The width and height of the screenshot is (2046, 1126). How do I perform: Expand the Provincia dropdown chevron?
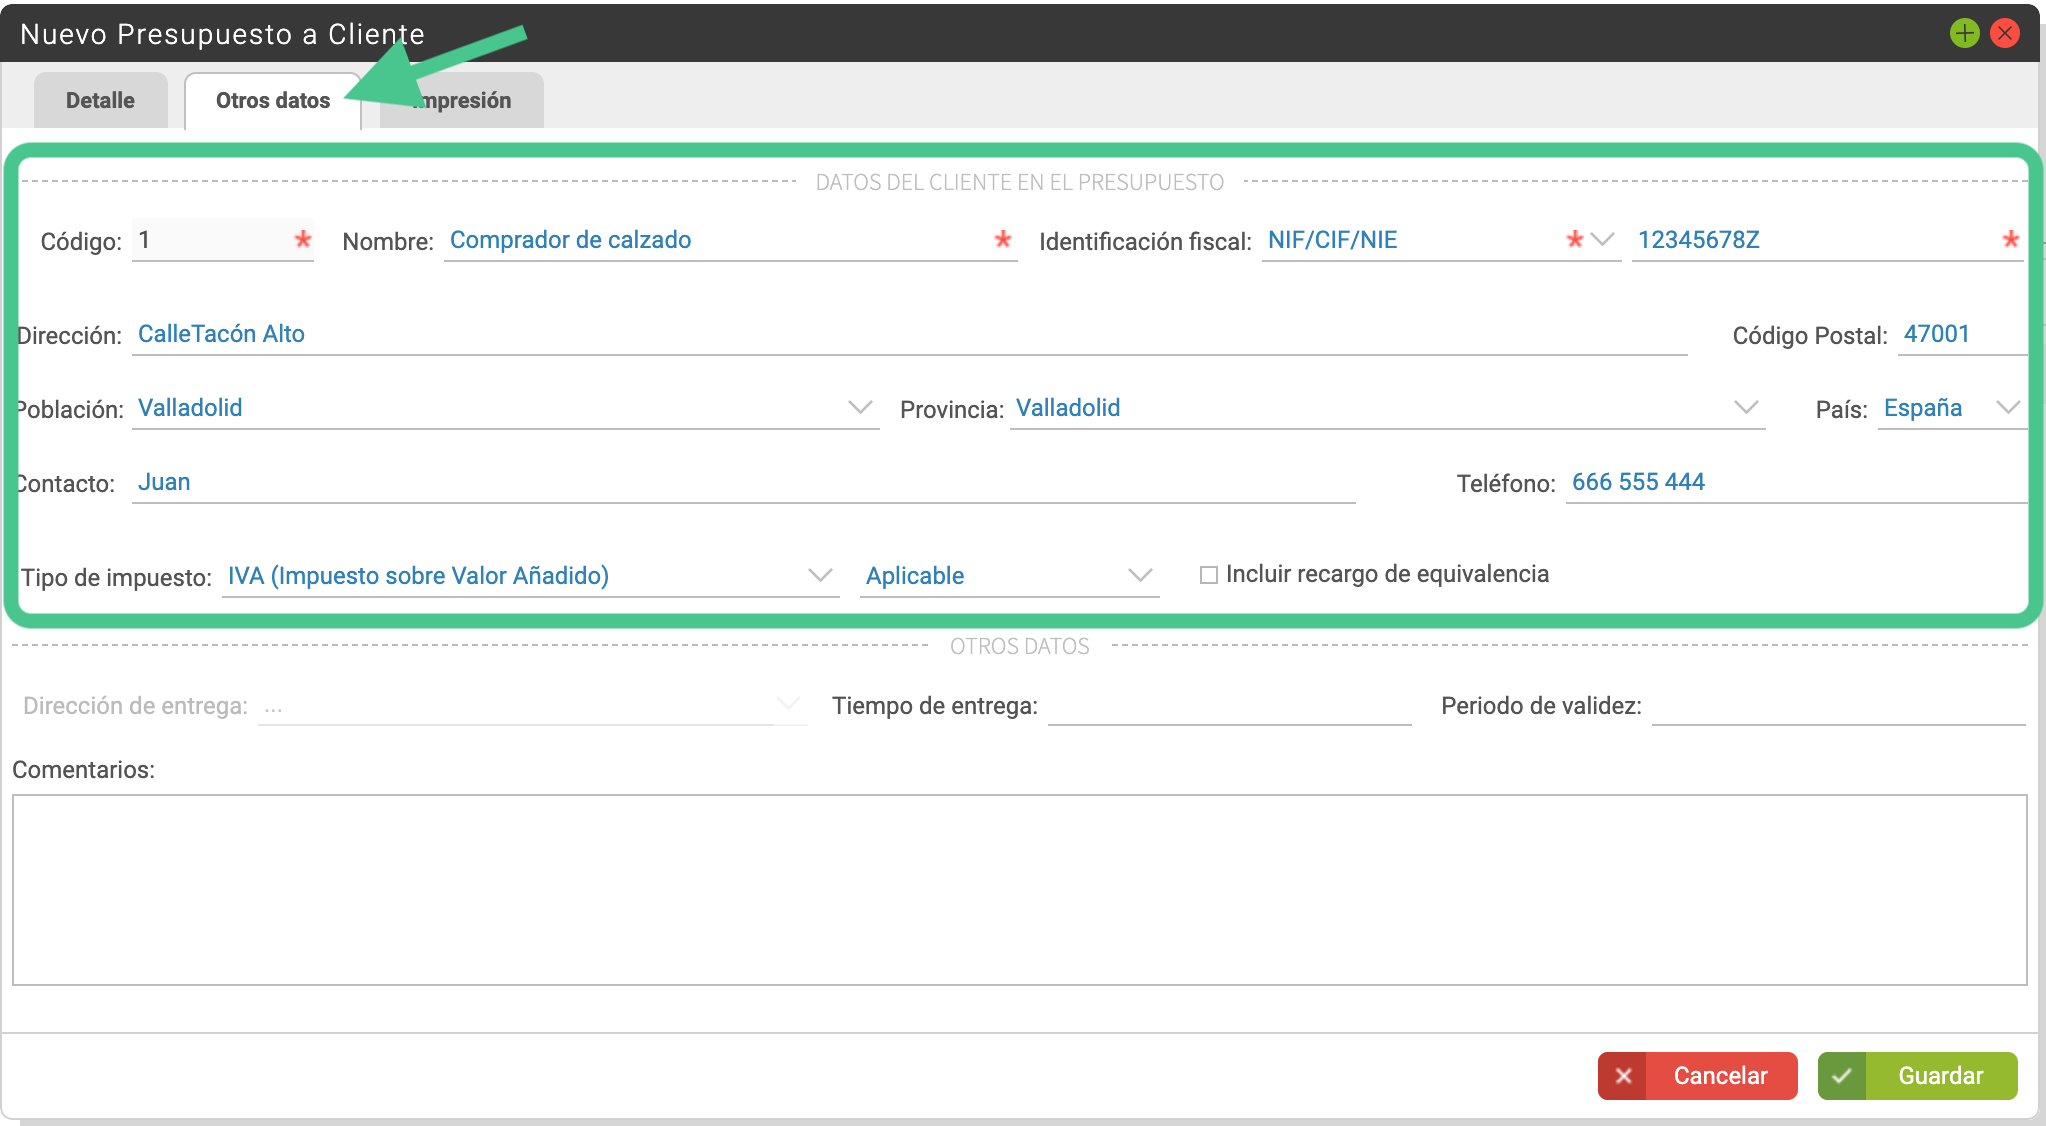[x=1746, y=408]
